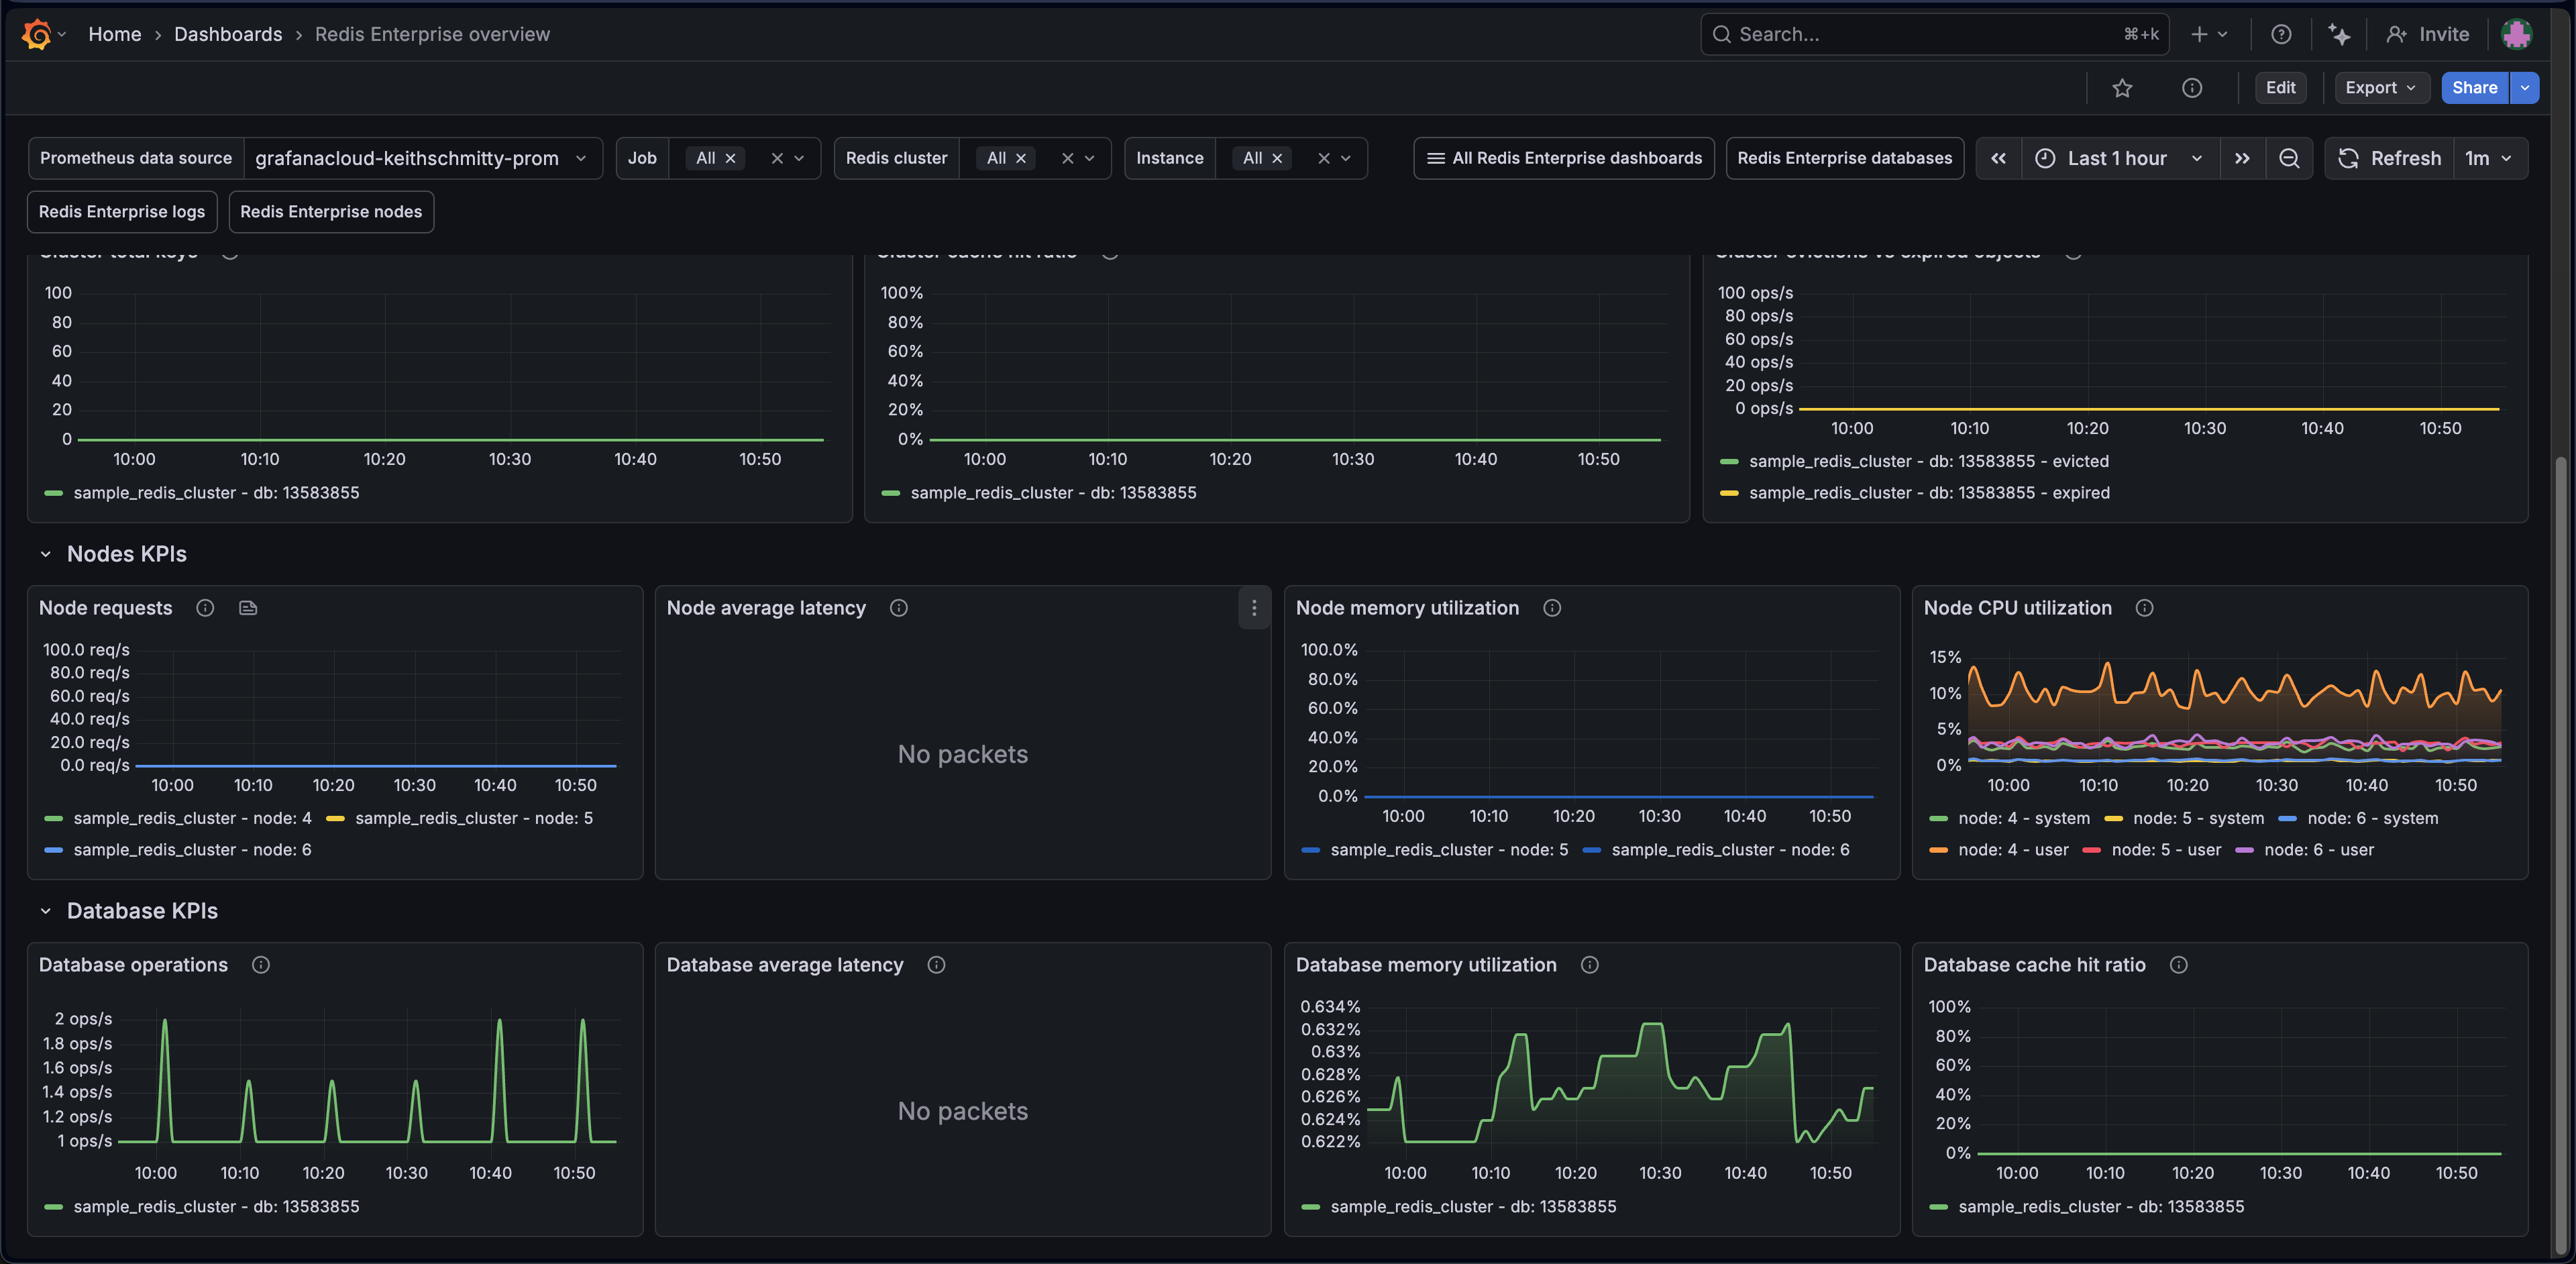Clear the Instance filter selection
The width and height of the screenshot is (2576, 1264).
[1324, 158]
